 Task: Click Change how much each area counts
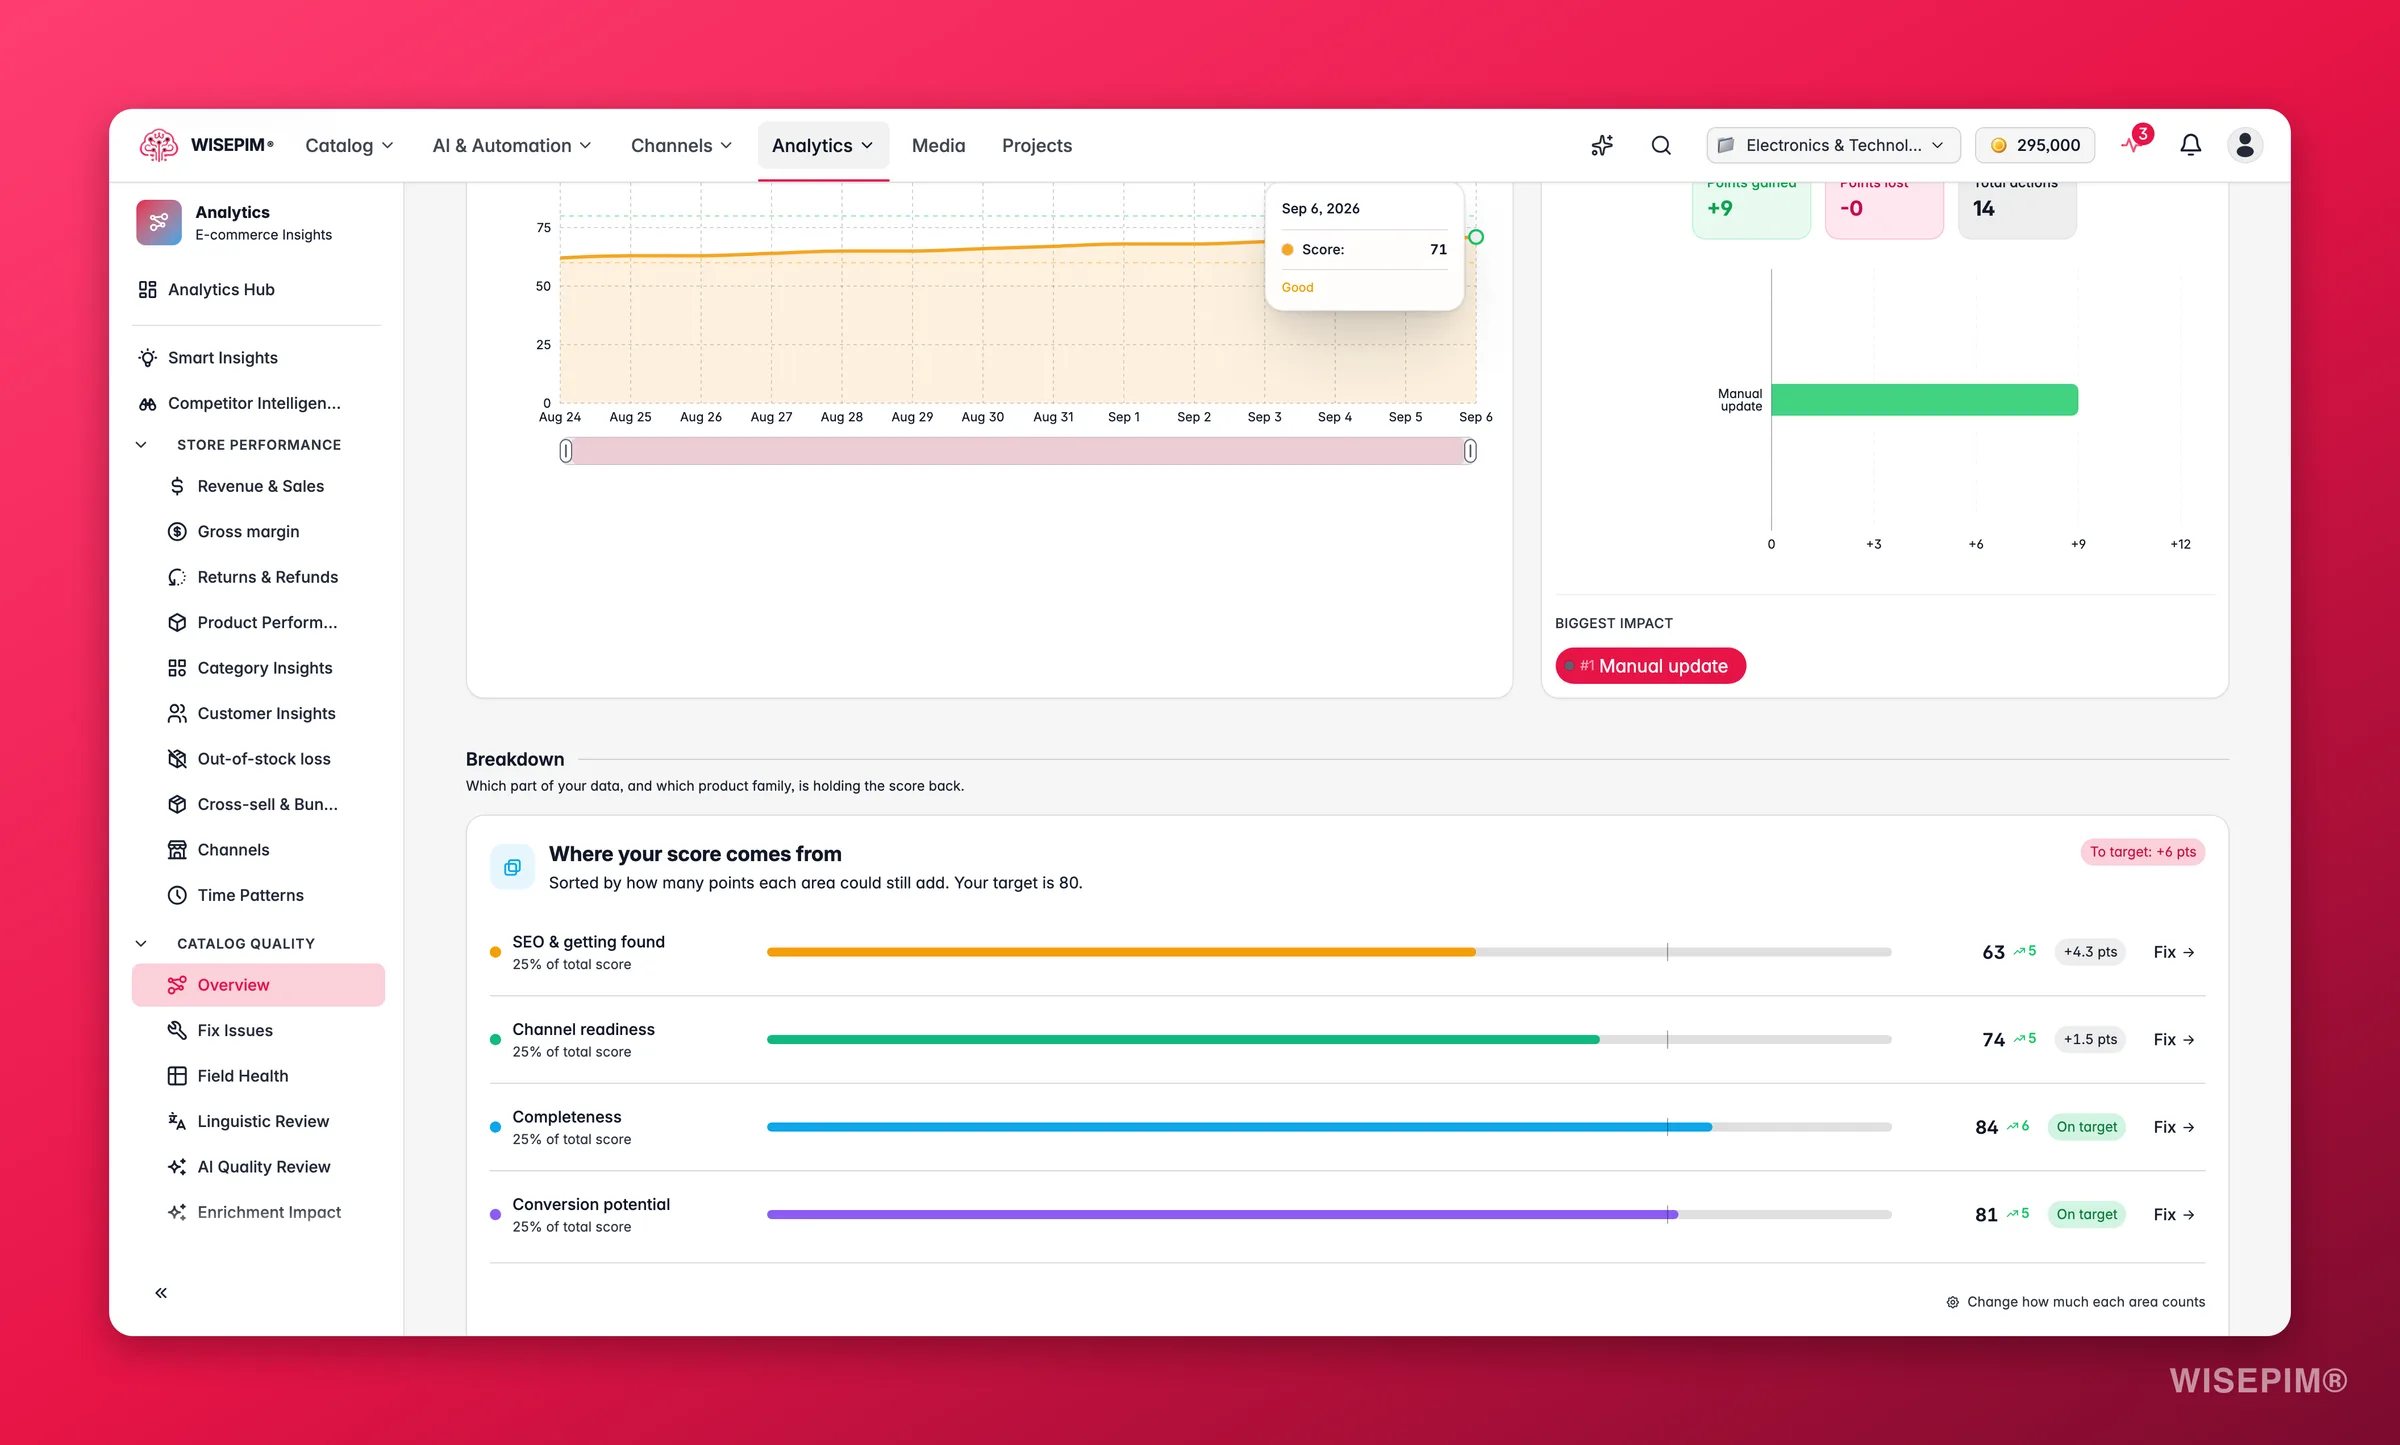(x=2075, y=1302)
